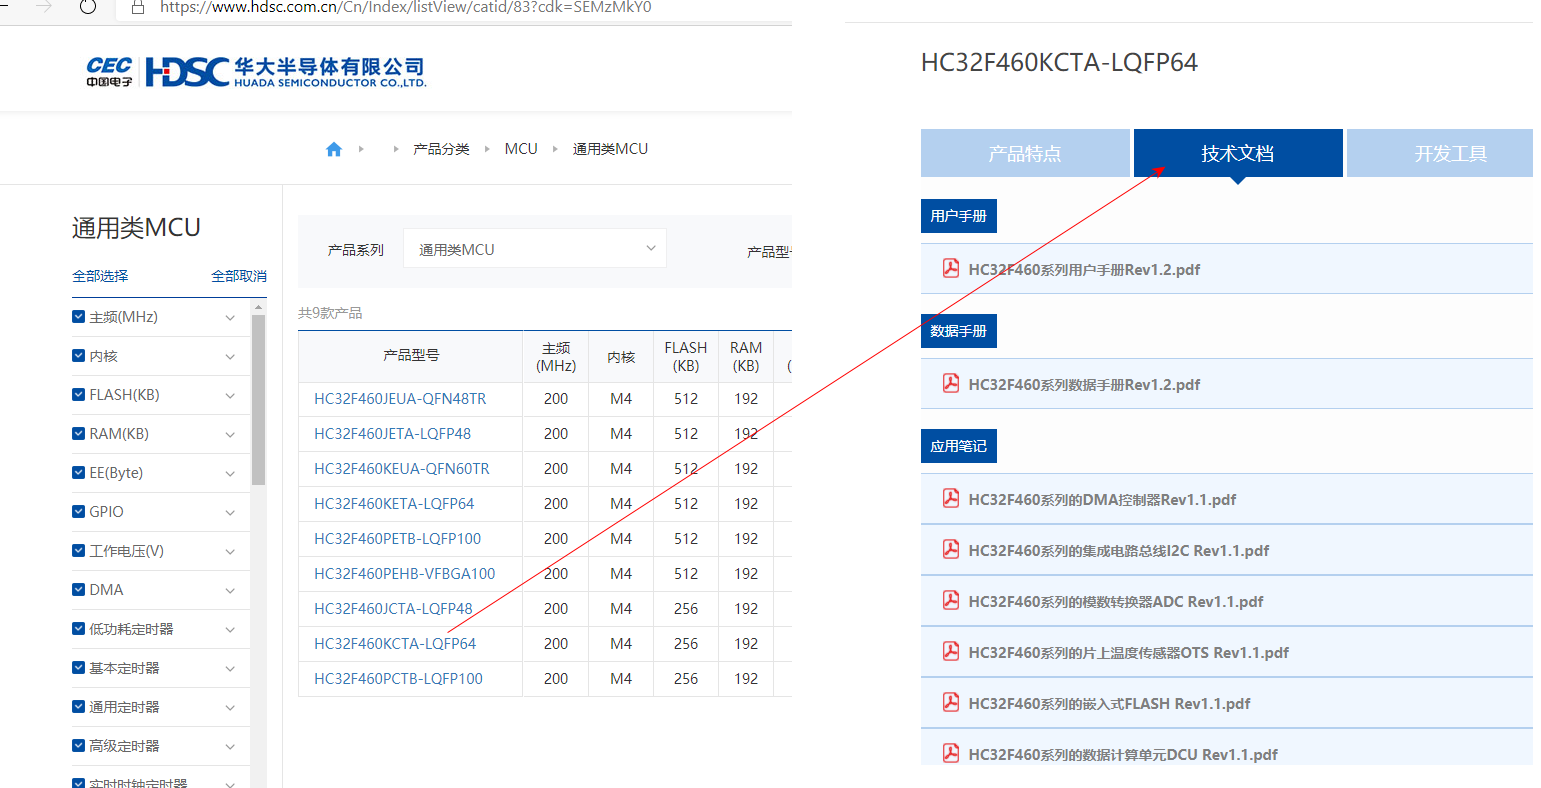Open product HC32F460PCTB-LQFP100

click(398, 679)
